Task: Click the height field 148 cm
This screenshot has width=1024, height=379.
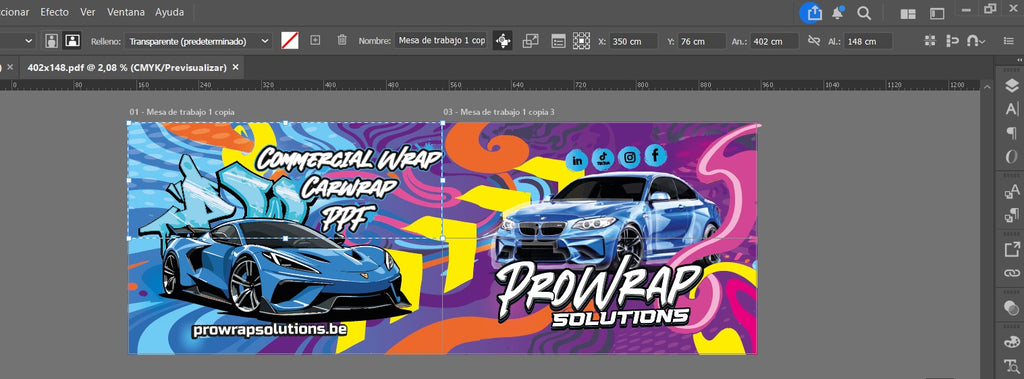Action: click(869, 41)
